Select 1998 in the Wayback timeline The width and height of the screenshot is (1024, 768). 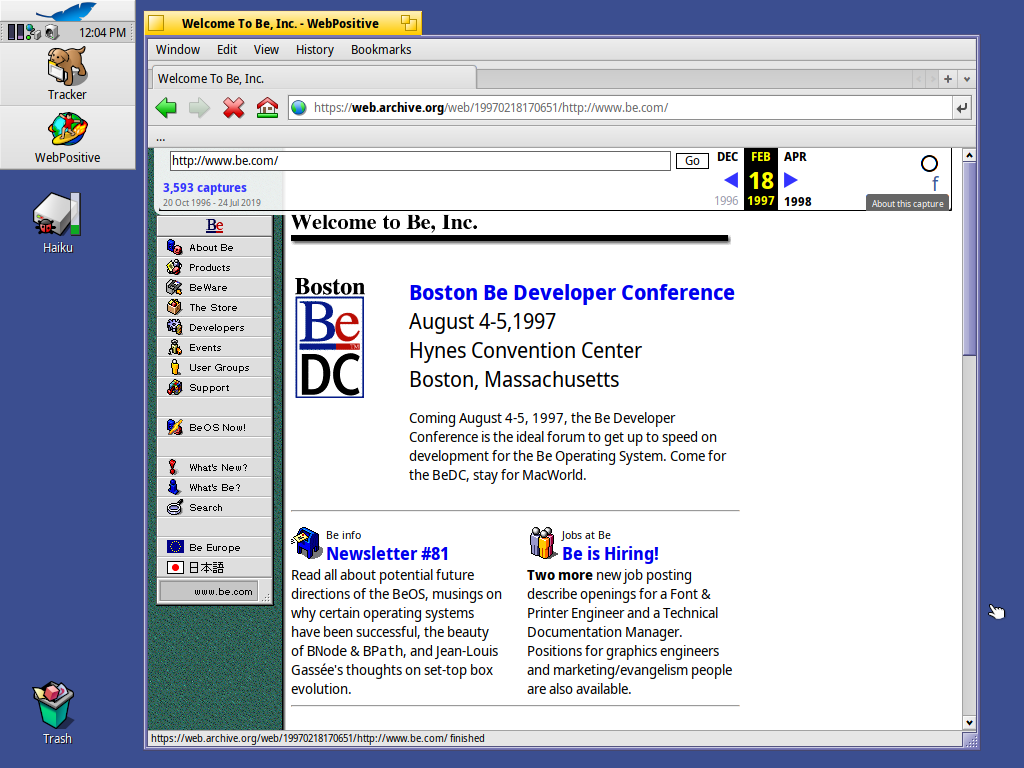coord(797,202)
